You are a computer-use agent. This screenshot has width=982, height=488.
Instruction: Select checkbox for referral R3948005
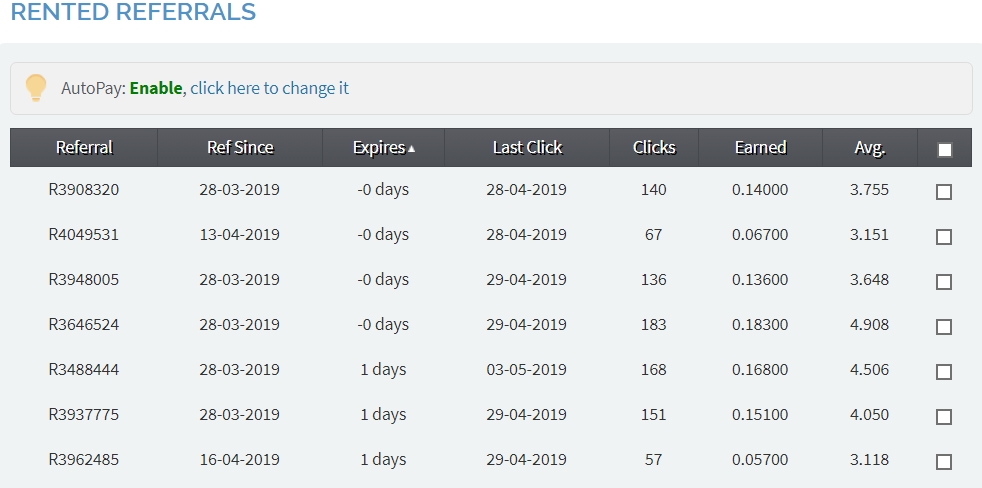pos(944,282)
